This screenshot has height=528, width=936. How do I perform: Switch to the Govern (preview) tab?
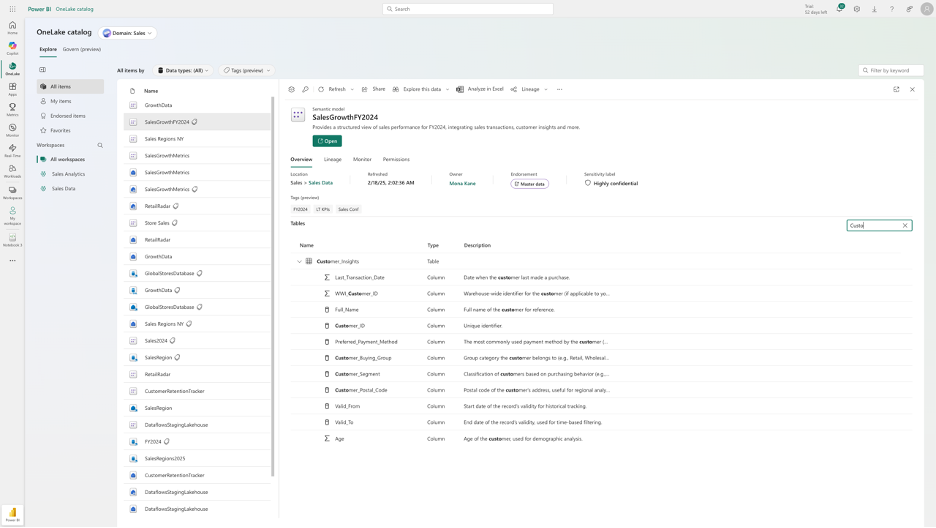click(82, 50)
